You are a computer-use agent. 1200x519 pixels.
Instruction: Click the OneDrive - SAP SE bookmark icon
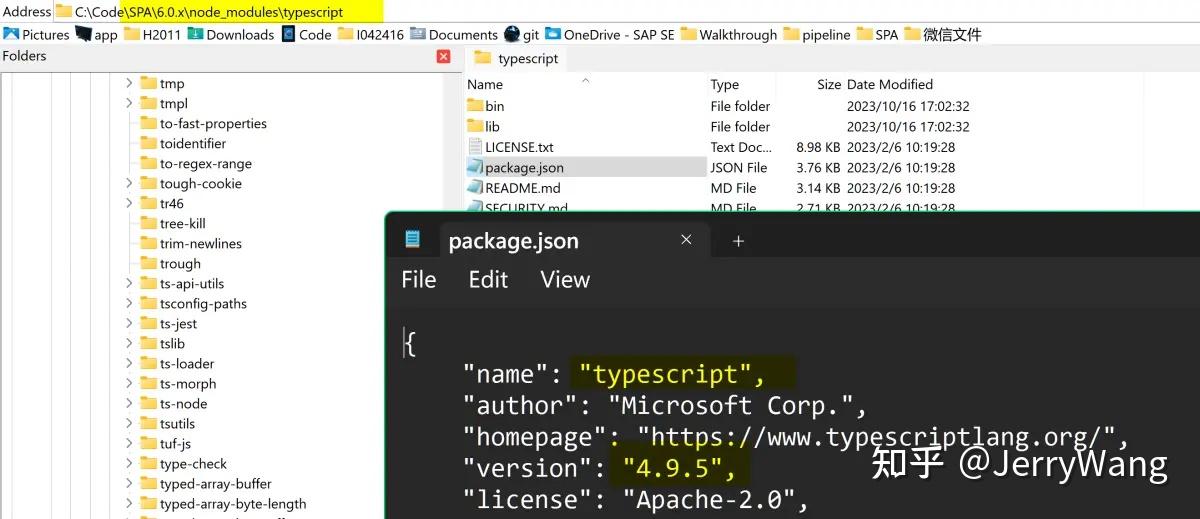point(553,34)
